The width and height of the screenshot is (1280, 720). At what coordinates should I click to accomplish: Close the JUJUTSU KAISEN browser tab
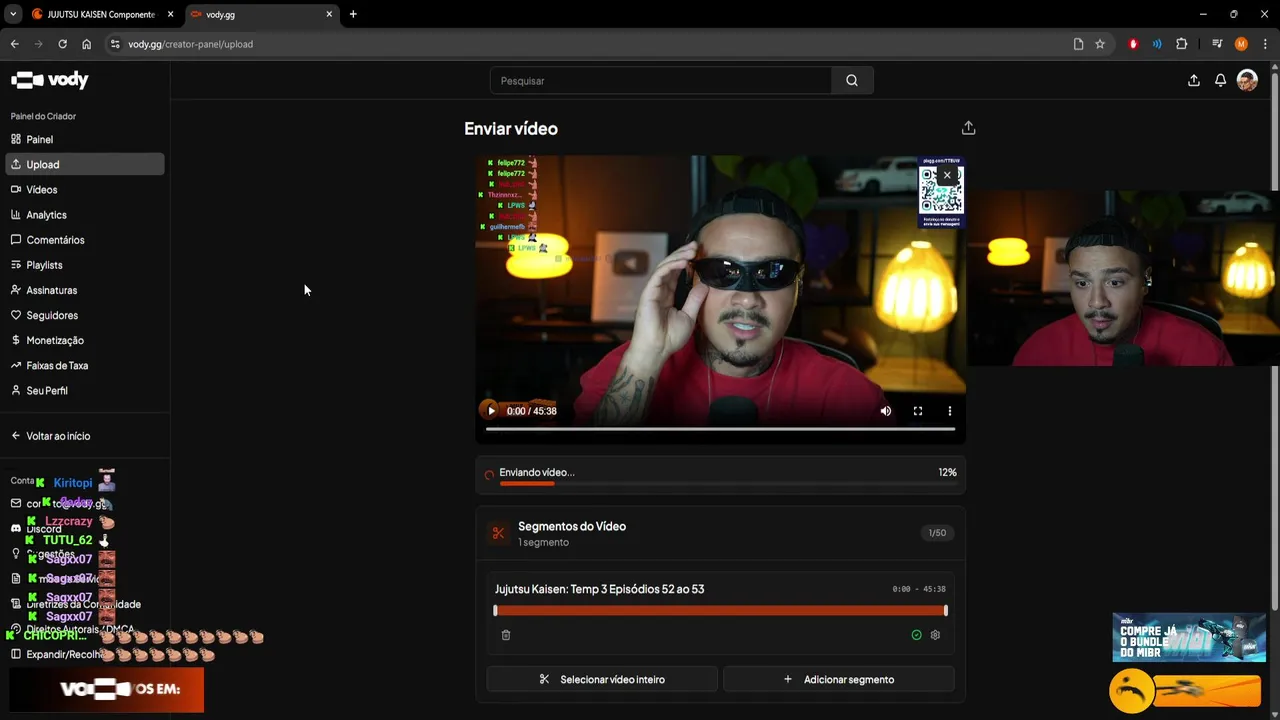click(x=170, y=14)
